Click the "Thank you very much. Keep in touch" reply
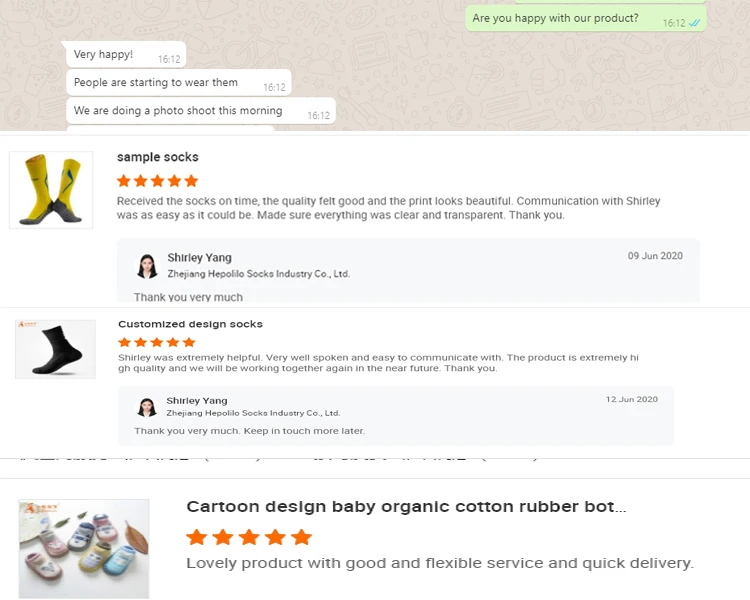This screenshot has width=750, height=600. (249, 431)
